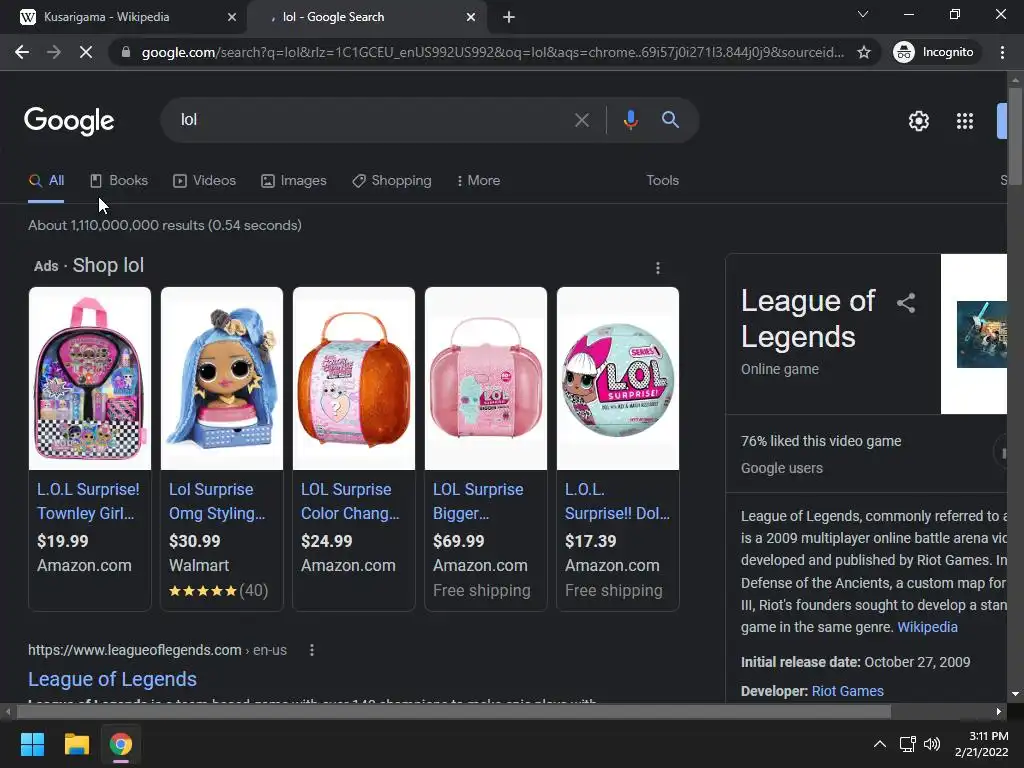The width and height of the screenshot is (1024, 768).
Task: Click the blue-haired styling head image
Action: (x=222, y=378)
